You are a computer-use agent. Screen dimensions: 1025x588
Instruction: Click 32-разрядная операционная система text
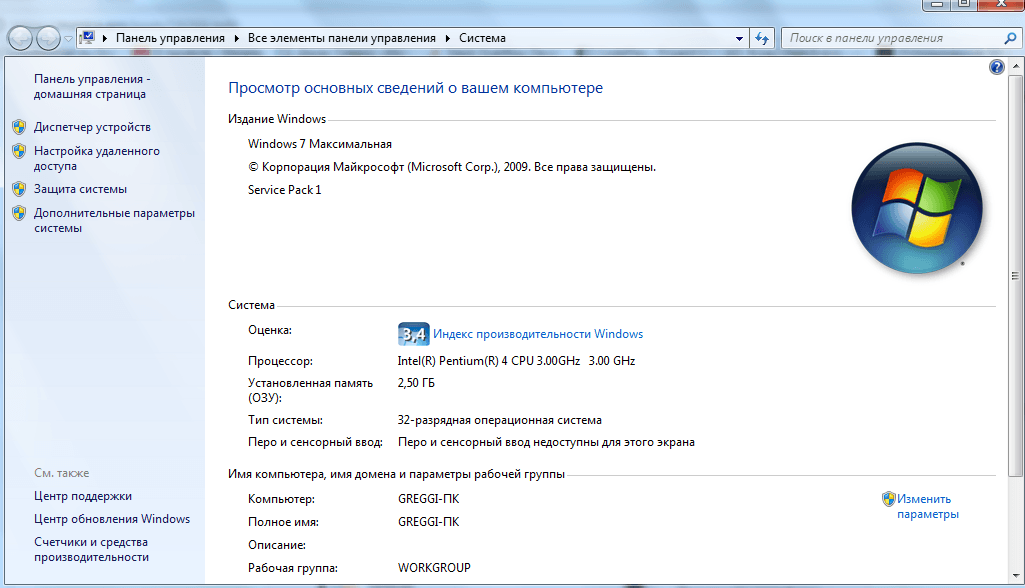pyautogui.click(x=499, y=420)
